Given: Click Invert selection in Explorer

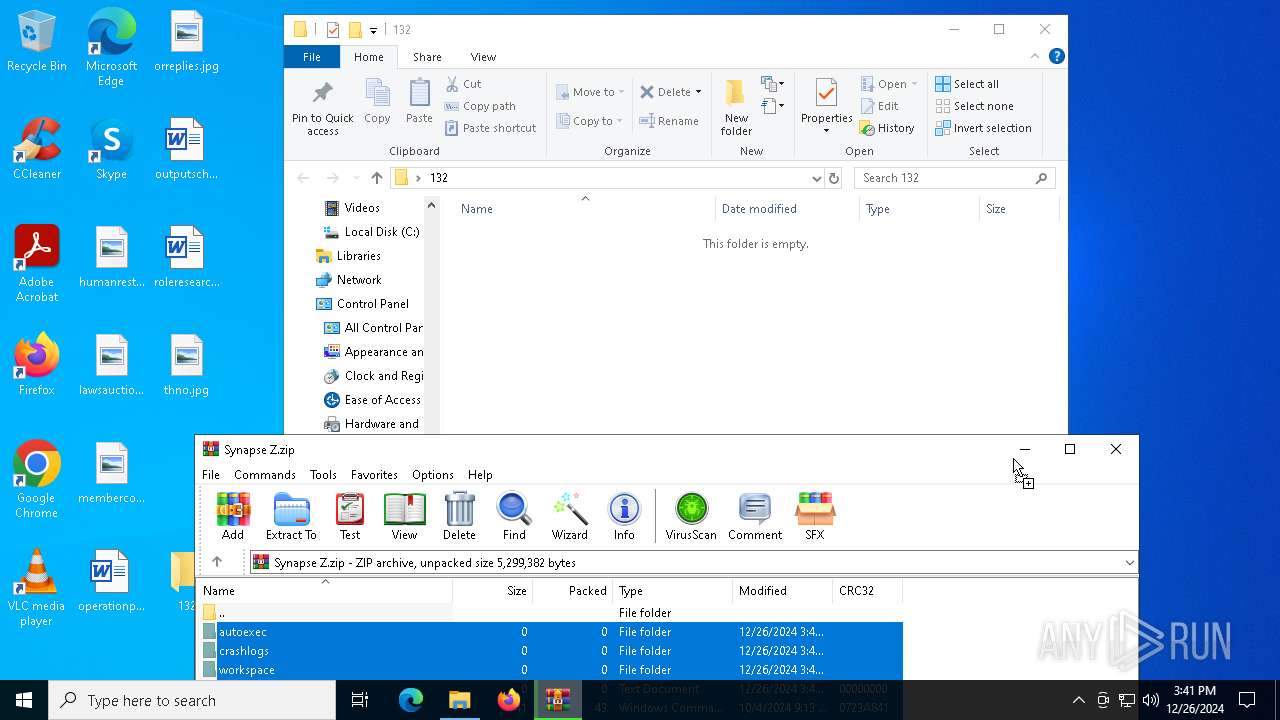Looking at the screenshot, I should pyautogui.click(x=983, y=128).
